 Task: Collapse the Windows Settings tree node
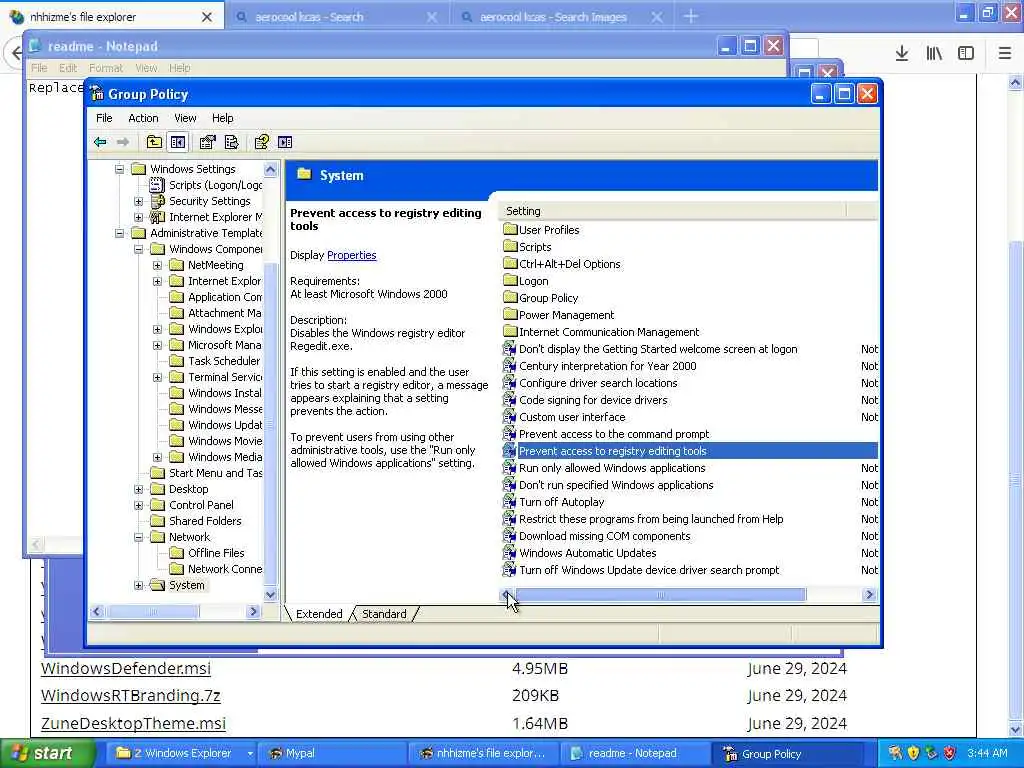point(120,169)
